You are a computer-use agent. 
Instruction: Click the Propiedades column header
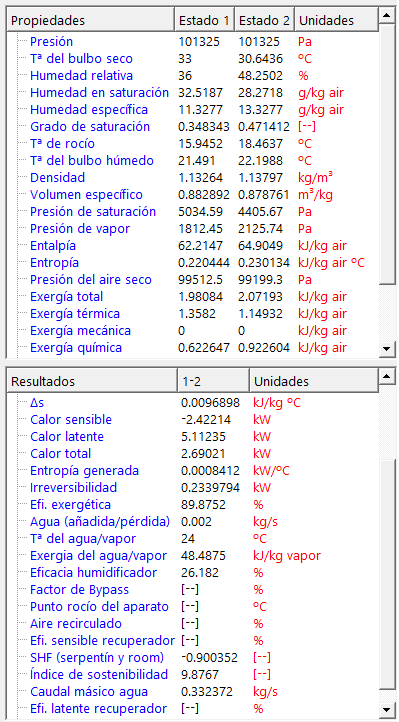pos(91,21)
